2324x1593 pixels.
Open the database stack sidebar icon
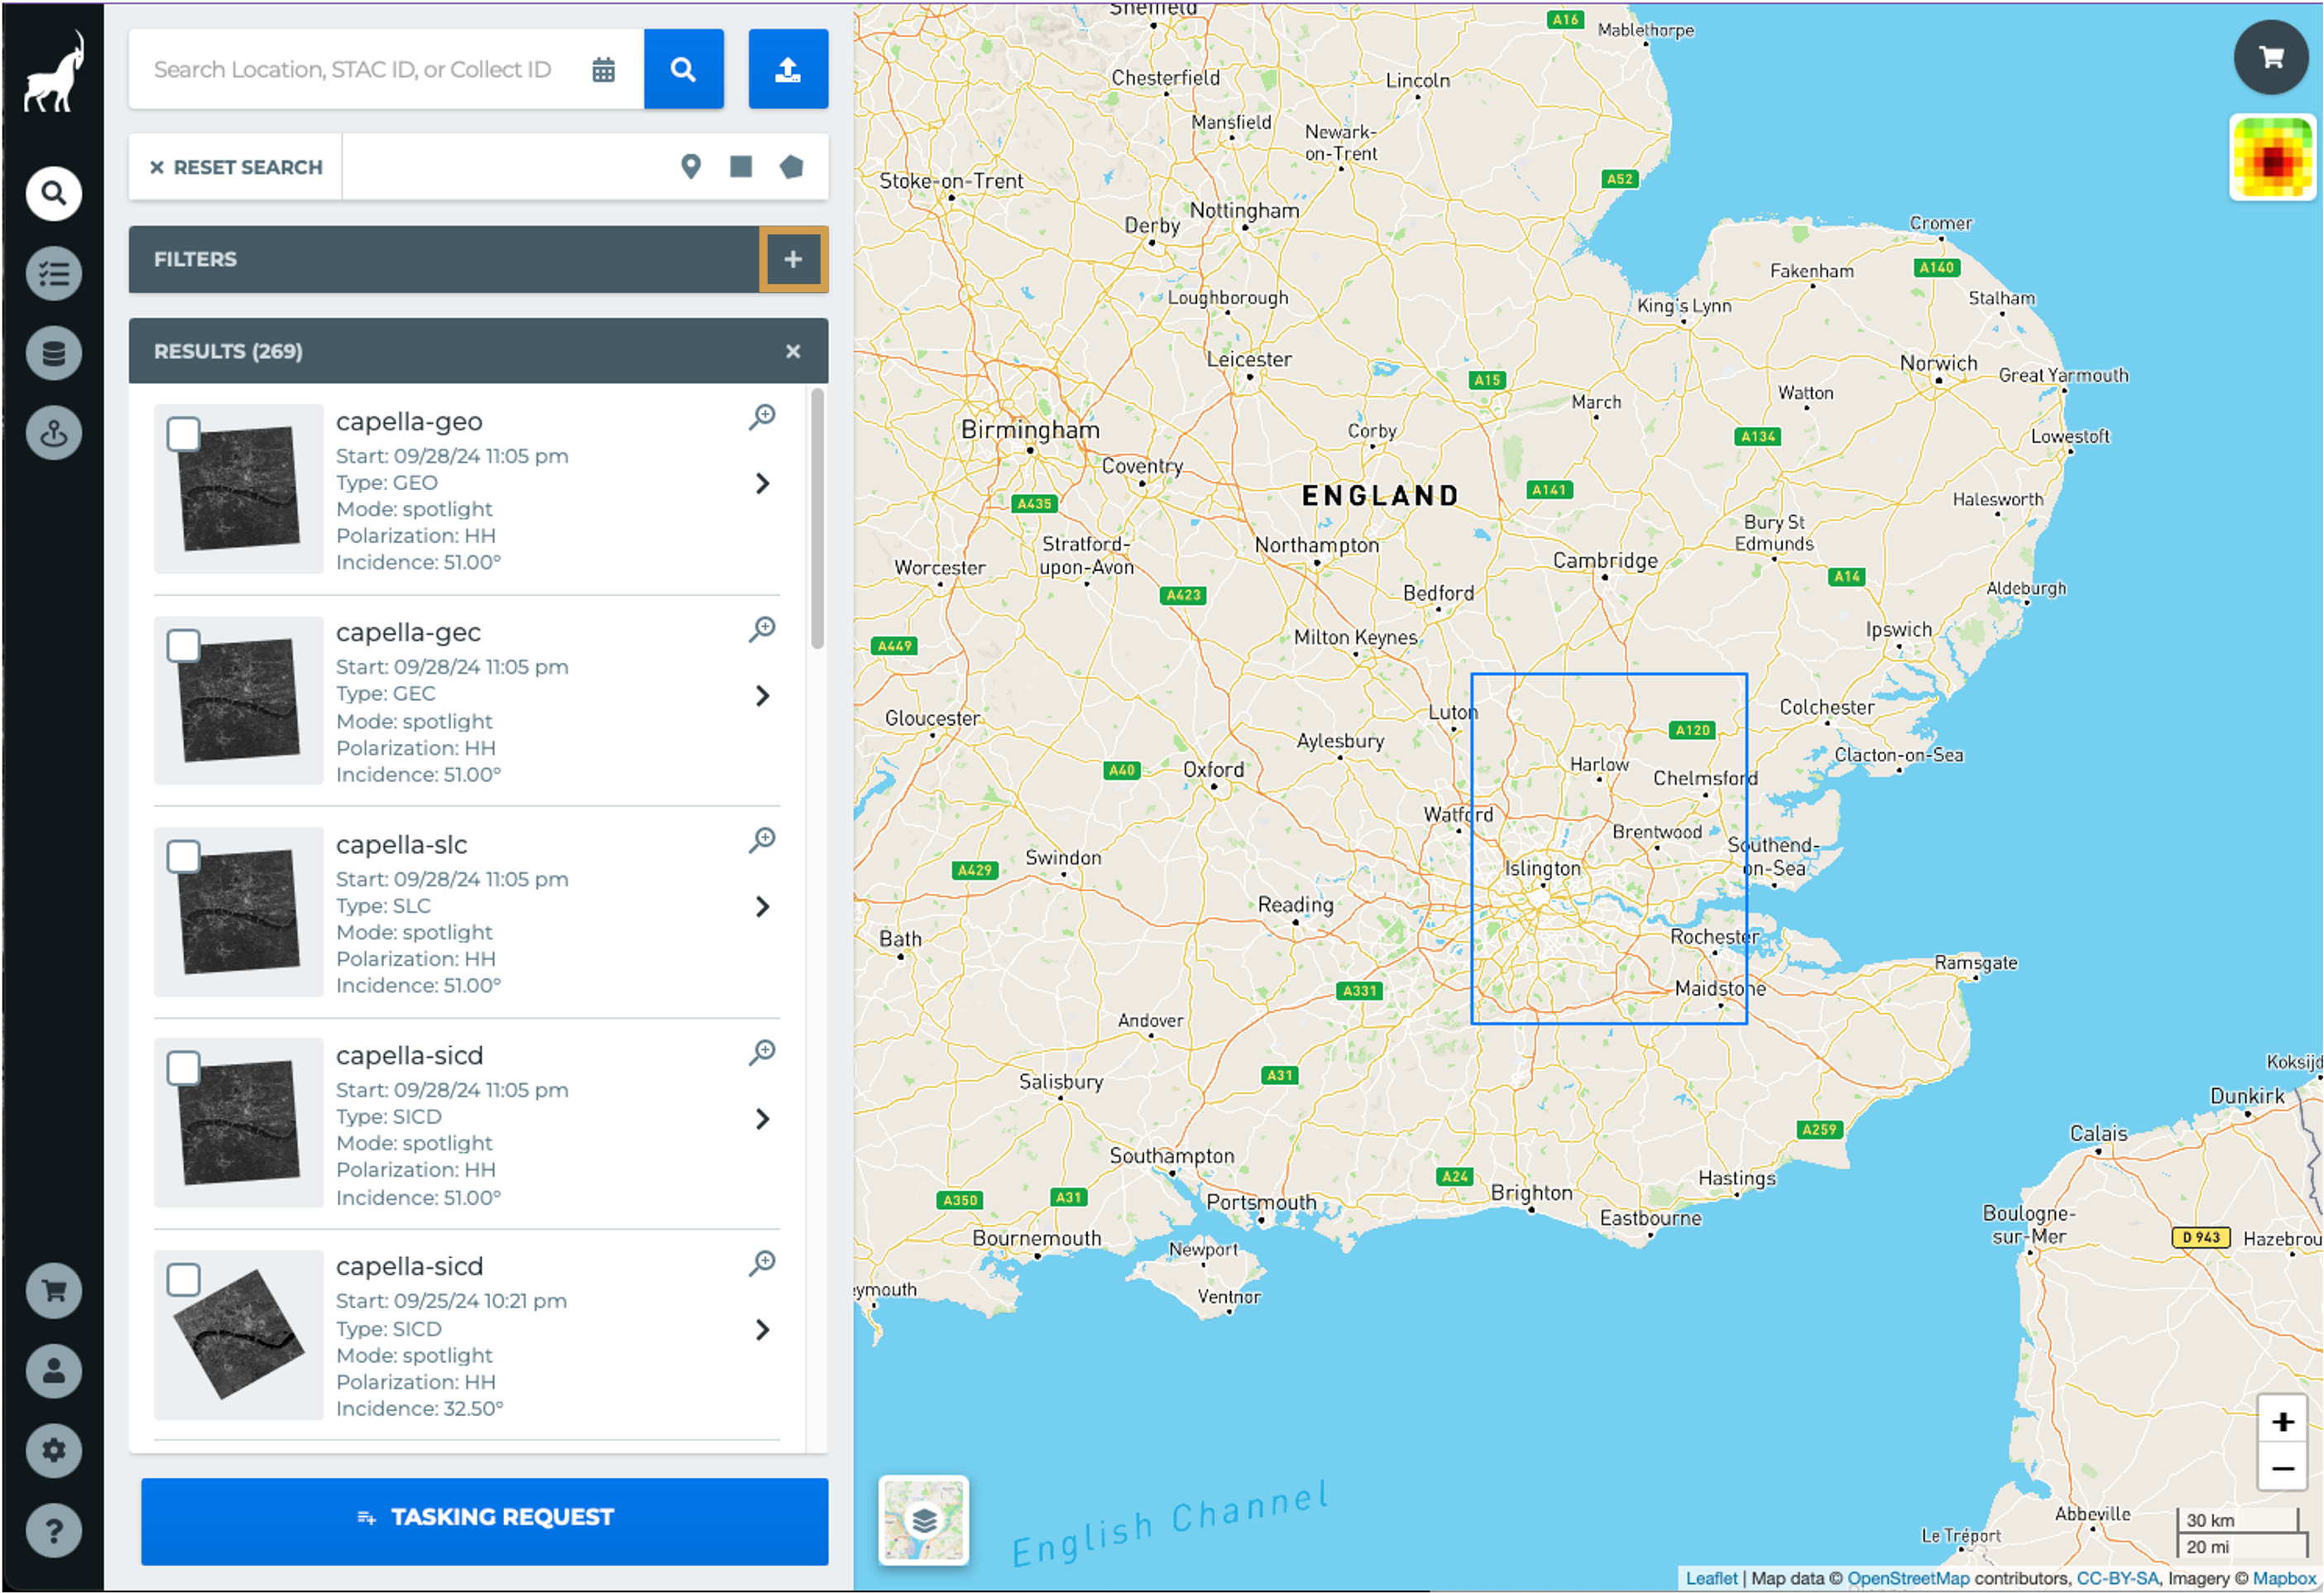click(x=54, y=353)
